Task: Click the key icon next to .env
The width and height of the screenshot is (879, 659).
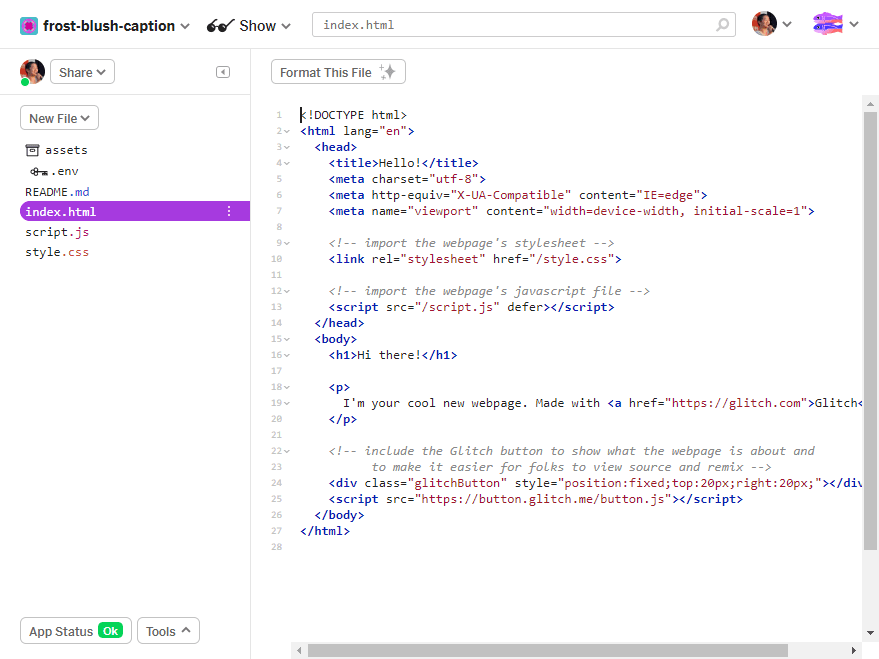Action: 39,172
